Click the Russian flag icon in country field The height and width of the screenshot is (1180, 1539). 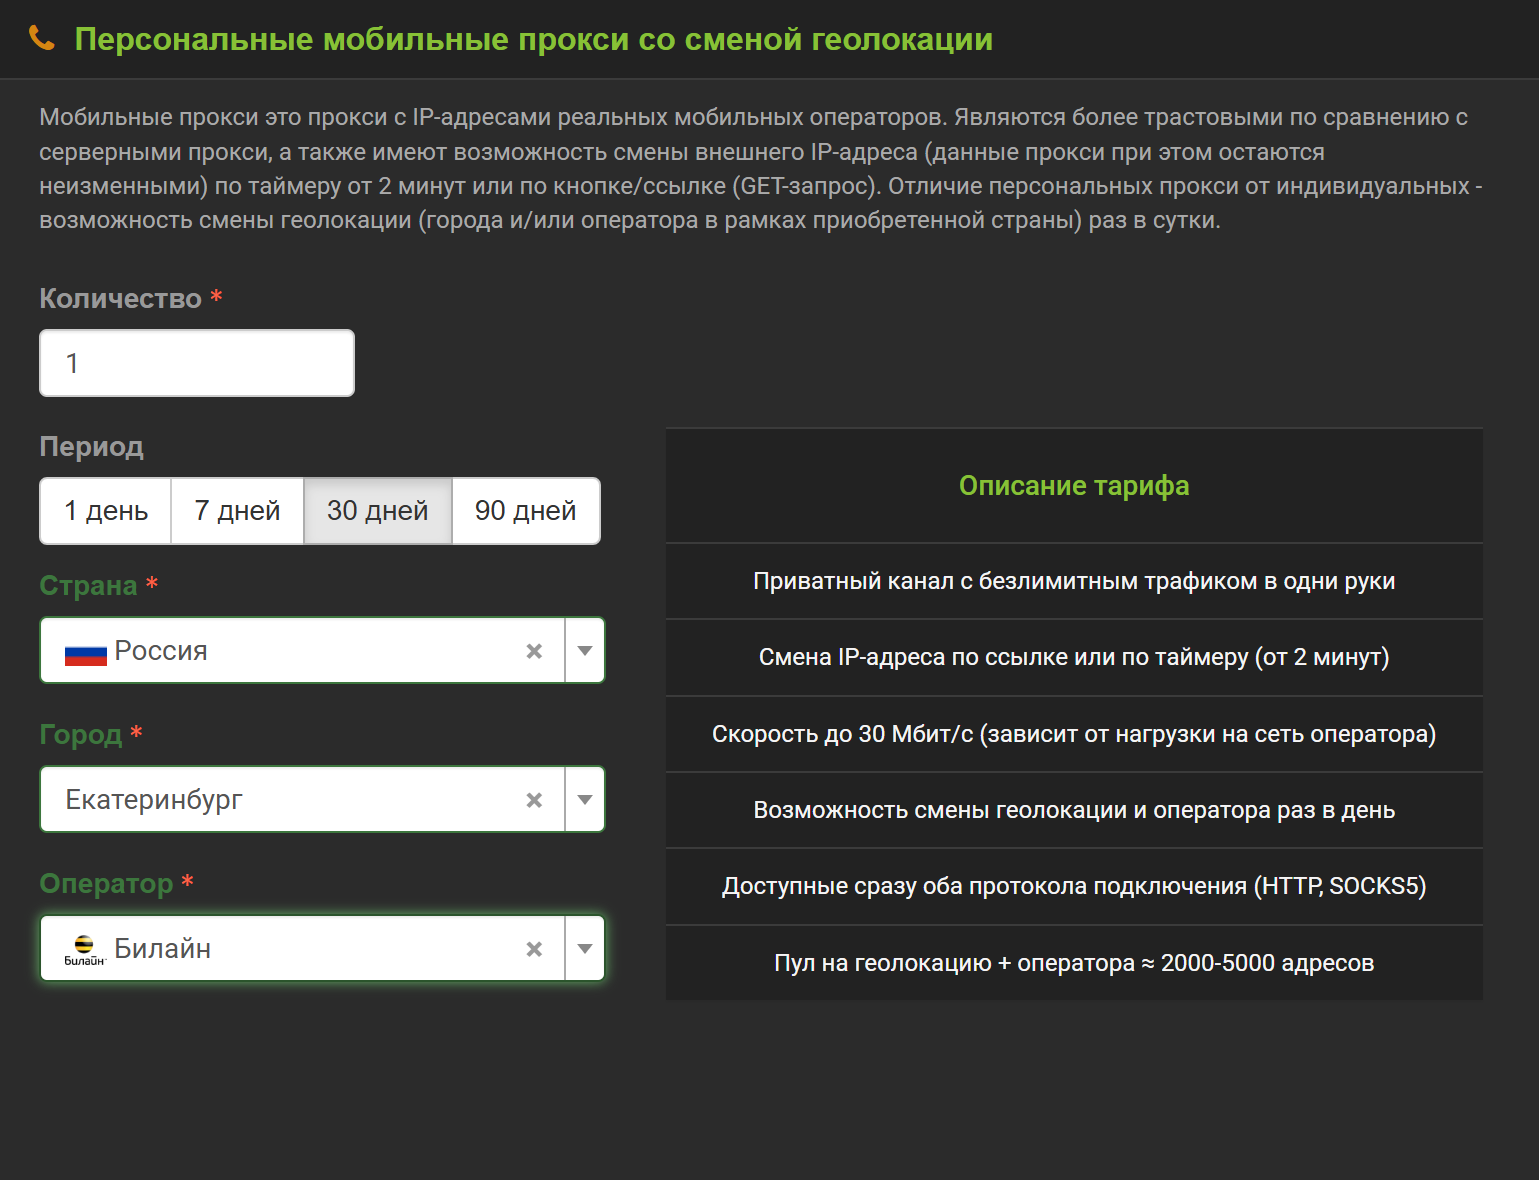pos(85,654)
